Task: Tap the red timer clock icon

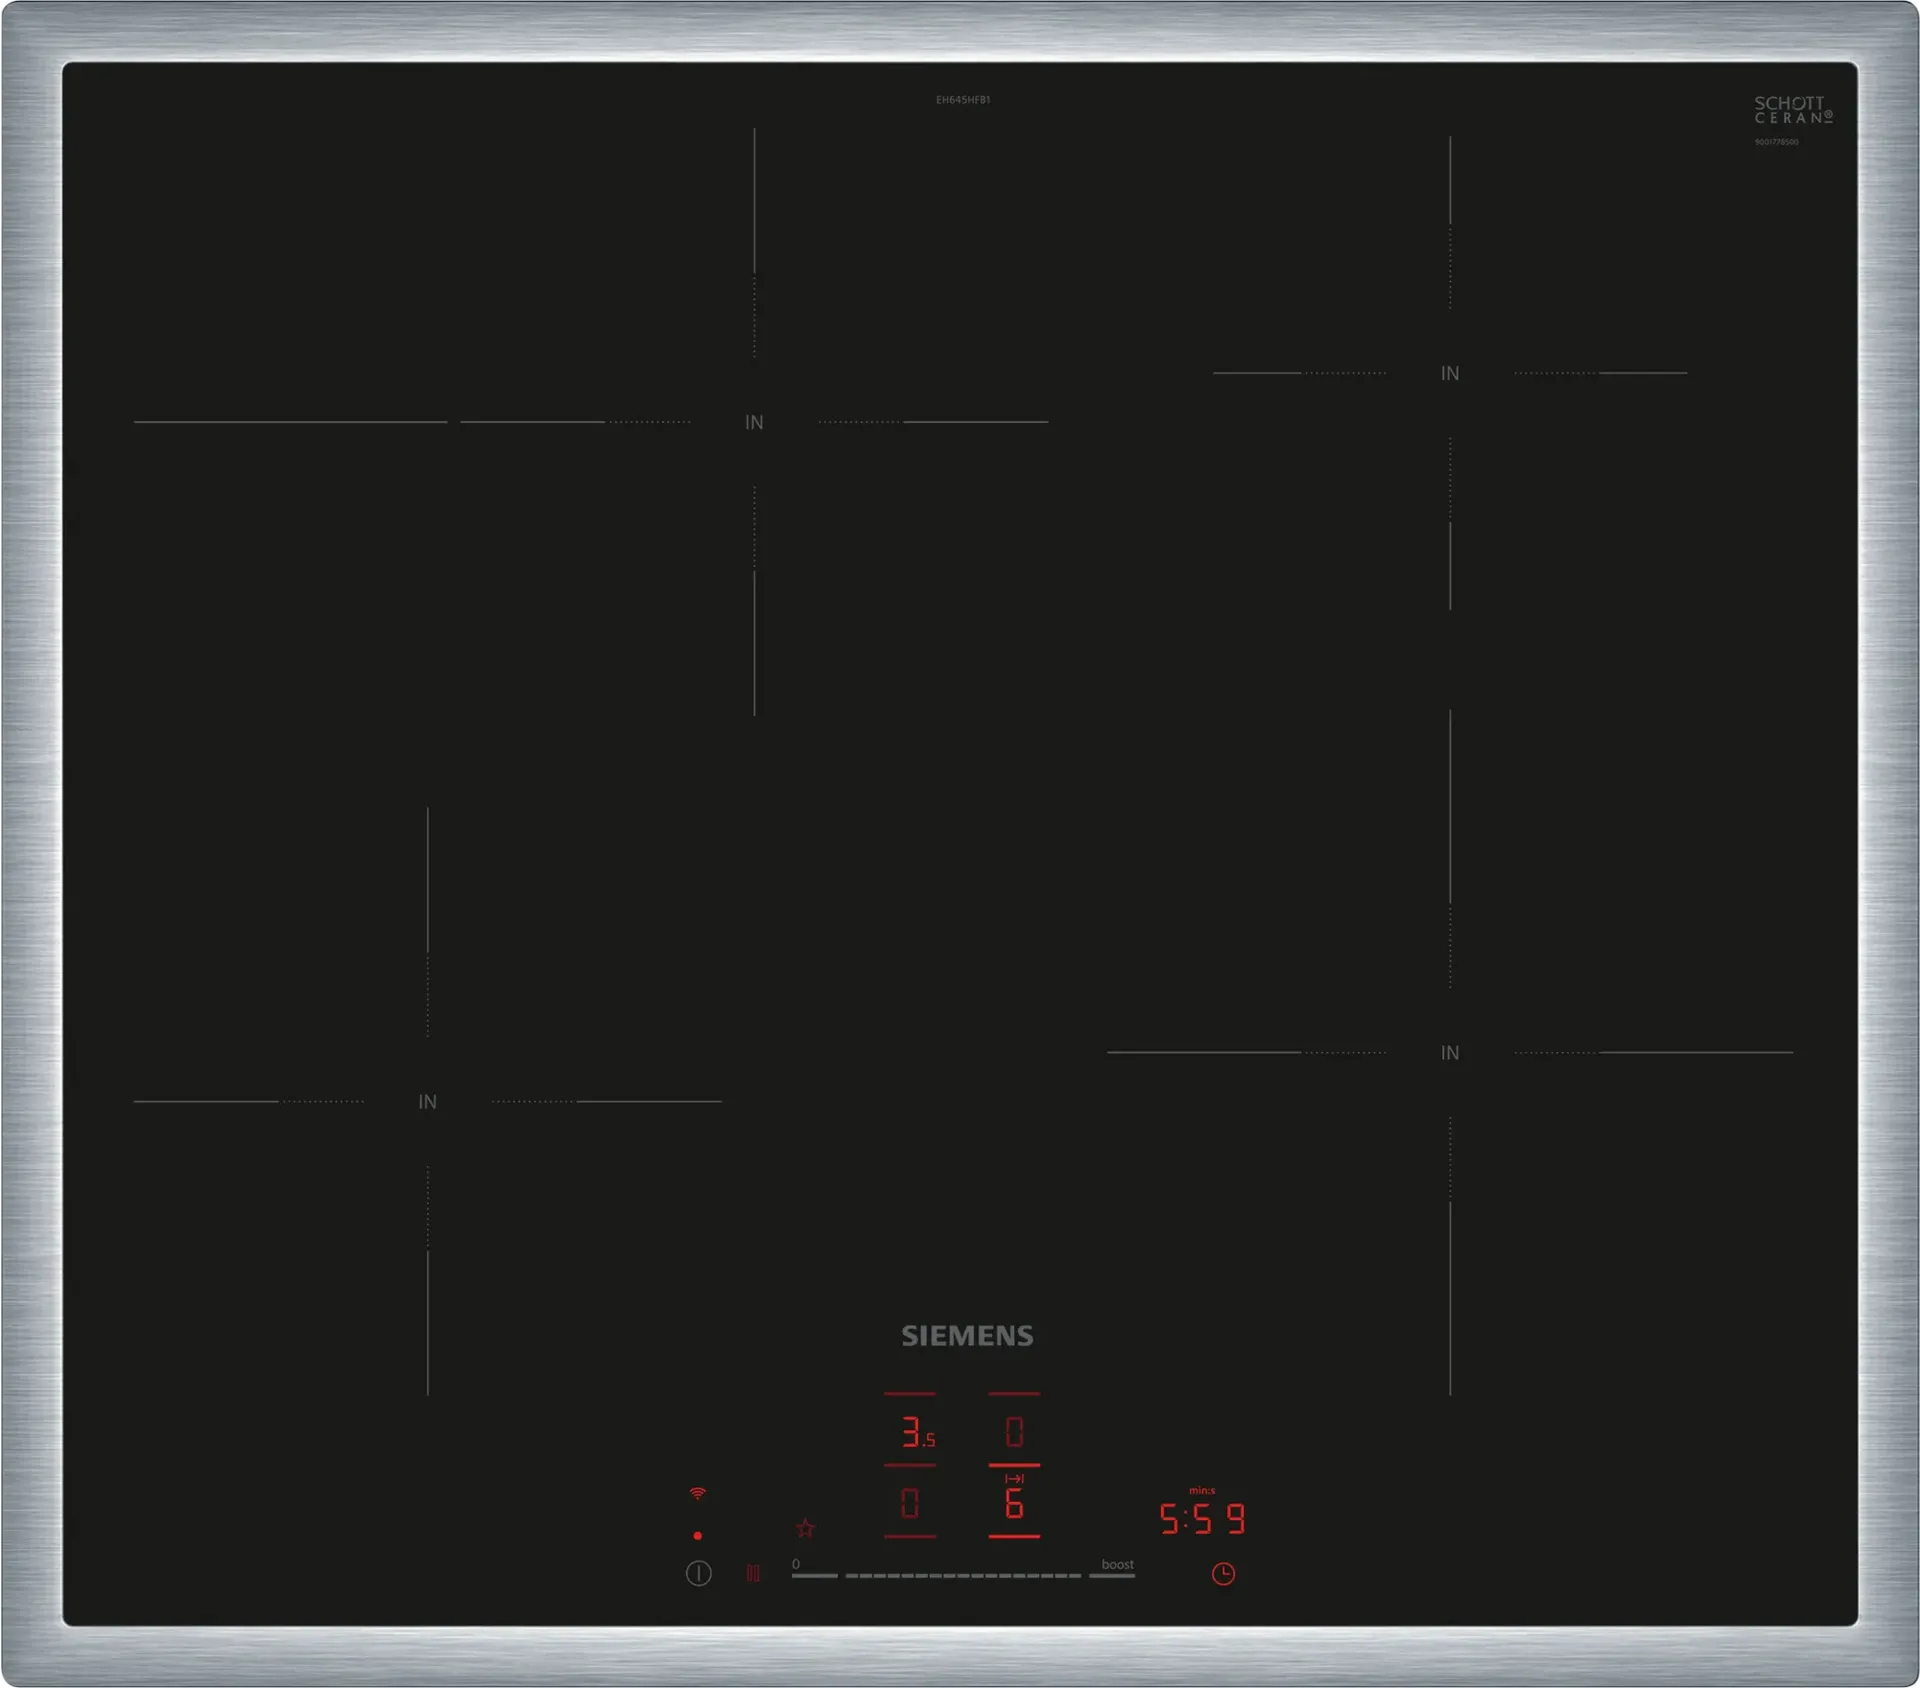Action: (x=1223, y=1573)
